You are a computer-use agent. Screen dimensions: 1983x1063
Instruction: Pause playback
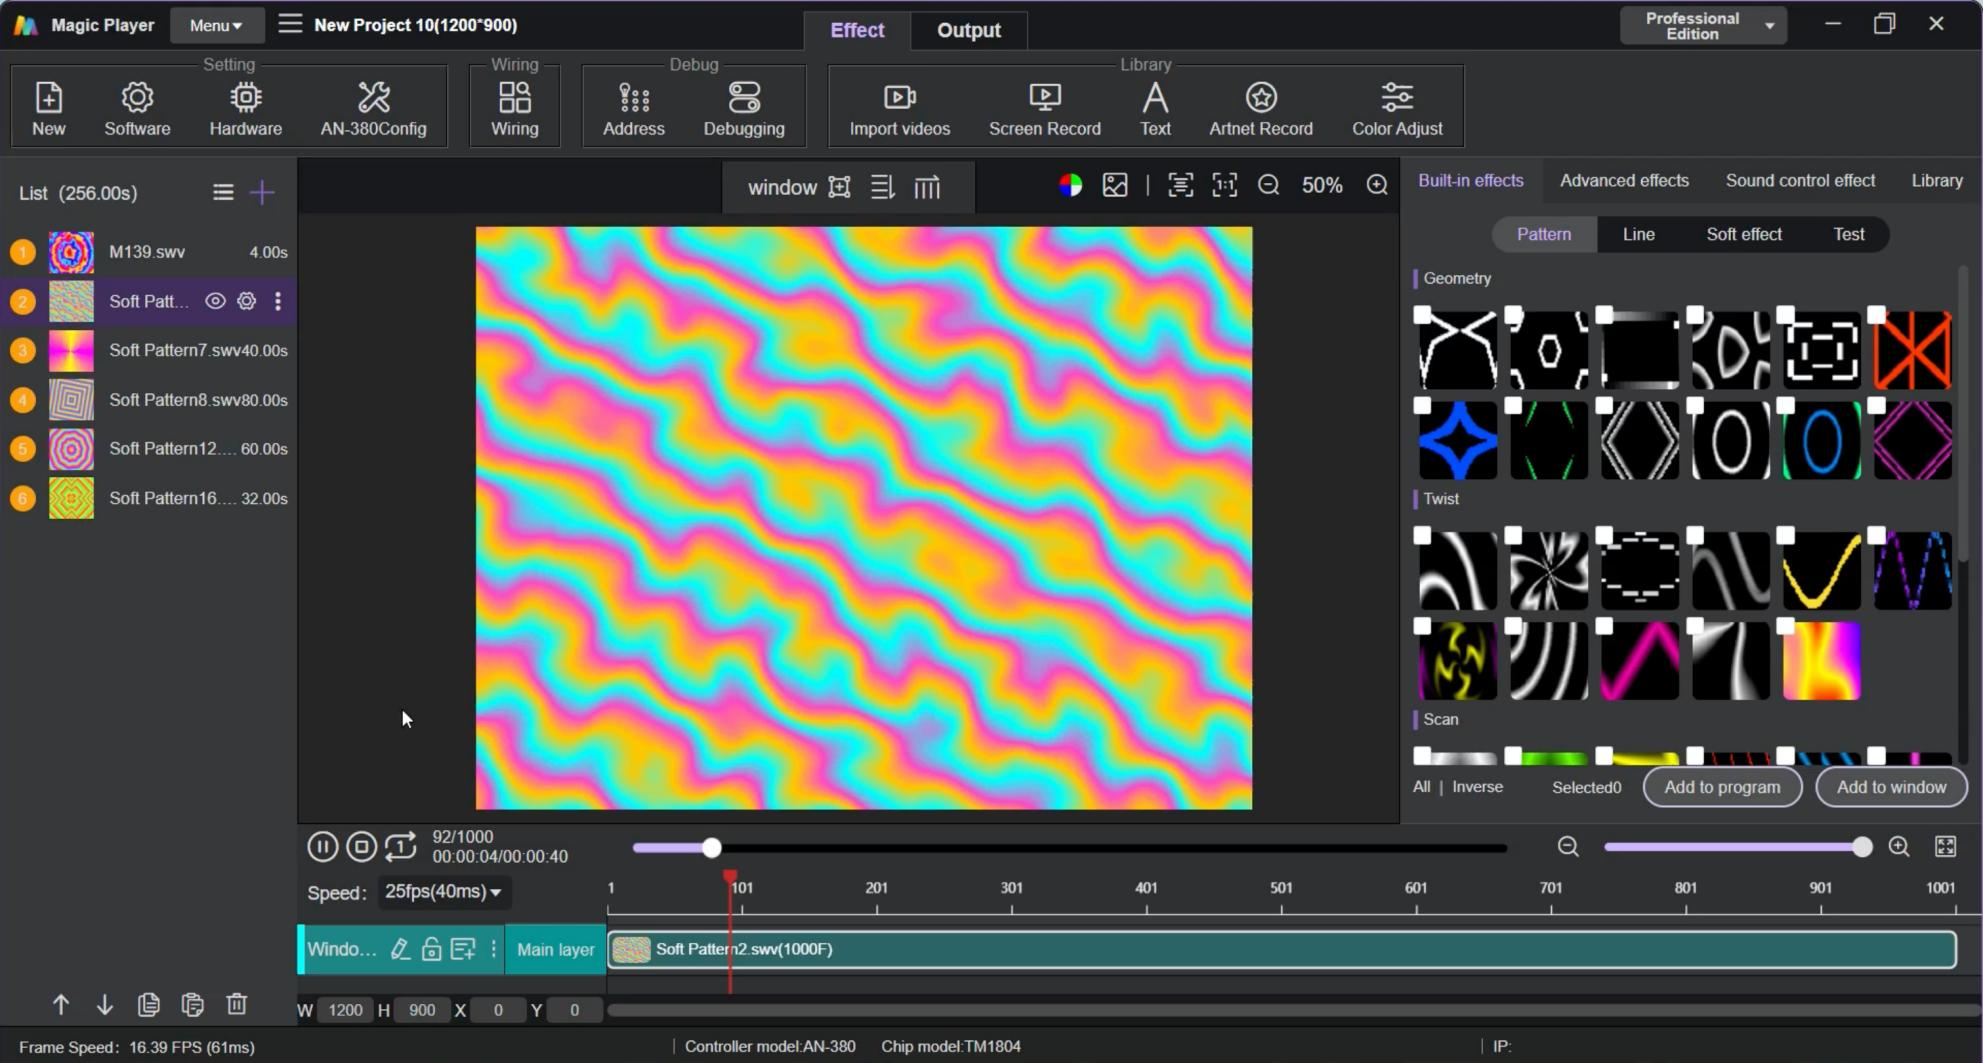[322, 847]
